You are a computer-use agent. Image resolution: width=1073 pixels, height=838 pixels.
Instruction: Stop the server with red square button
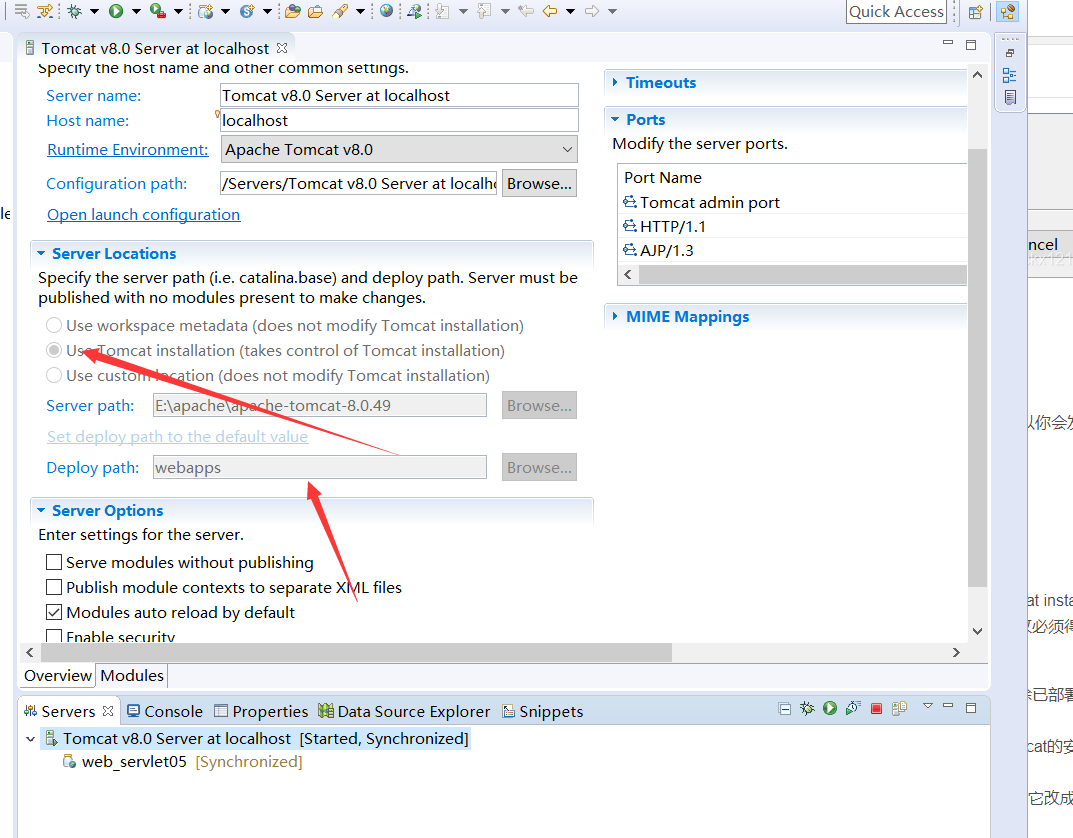coord(876,709)
